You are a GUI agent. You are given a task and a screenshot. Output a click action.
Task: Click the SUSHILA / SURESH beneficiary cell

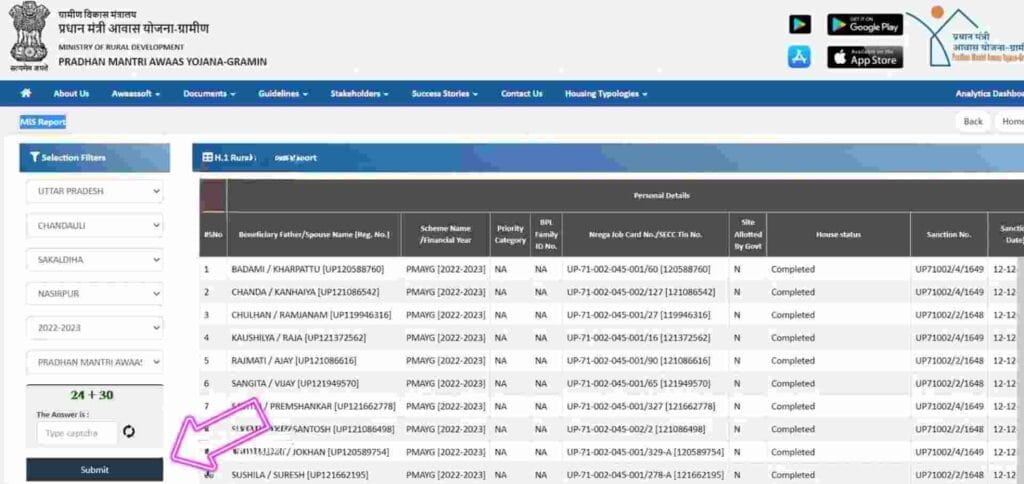coord(314,475)
